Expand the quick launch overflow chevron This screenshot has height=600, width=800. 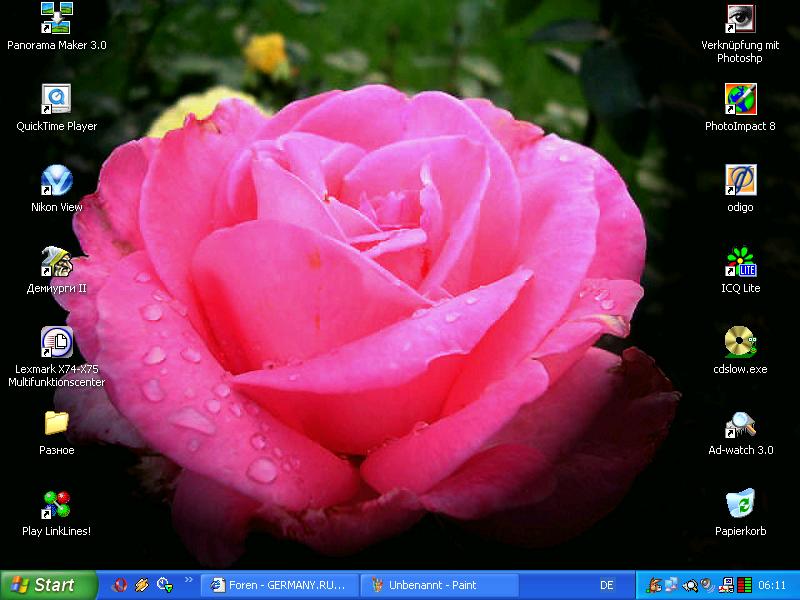tap(189, 580)
